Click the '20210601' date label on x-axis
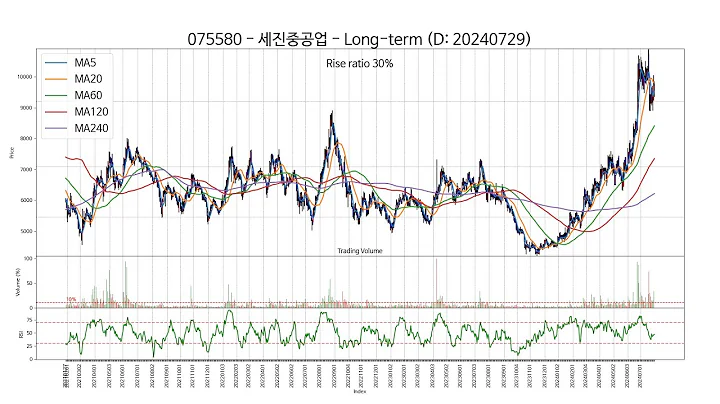720x404 pixels. click(x=122, y=376)
